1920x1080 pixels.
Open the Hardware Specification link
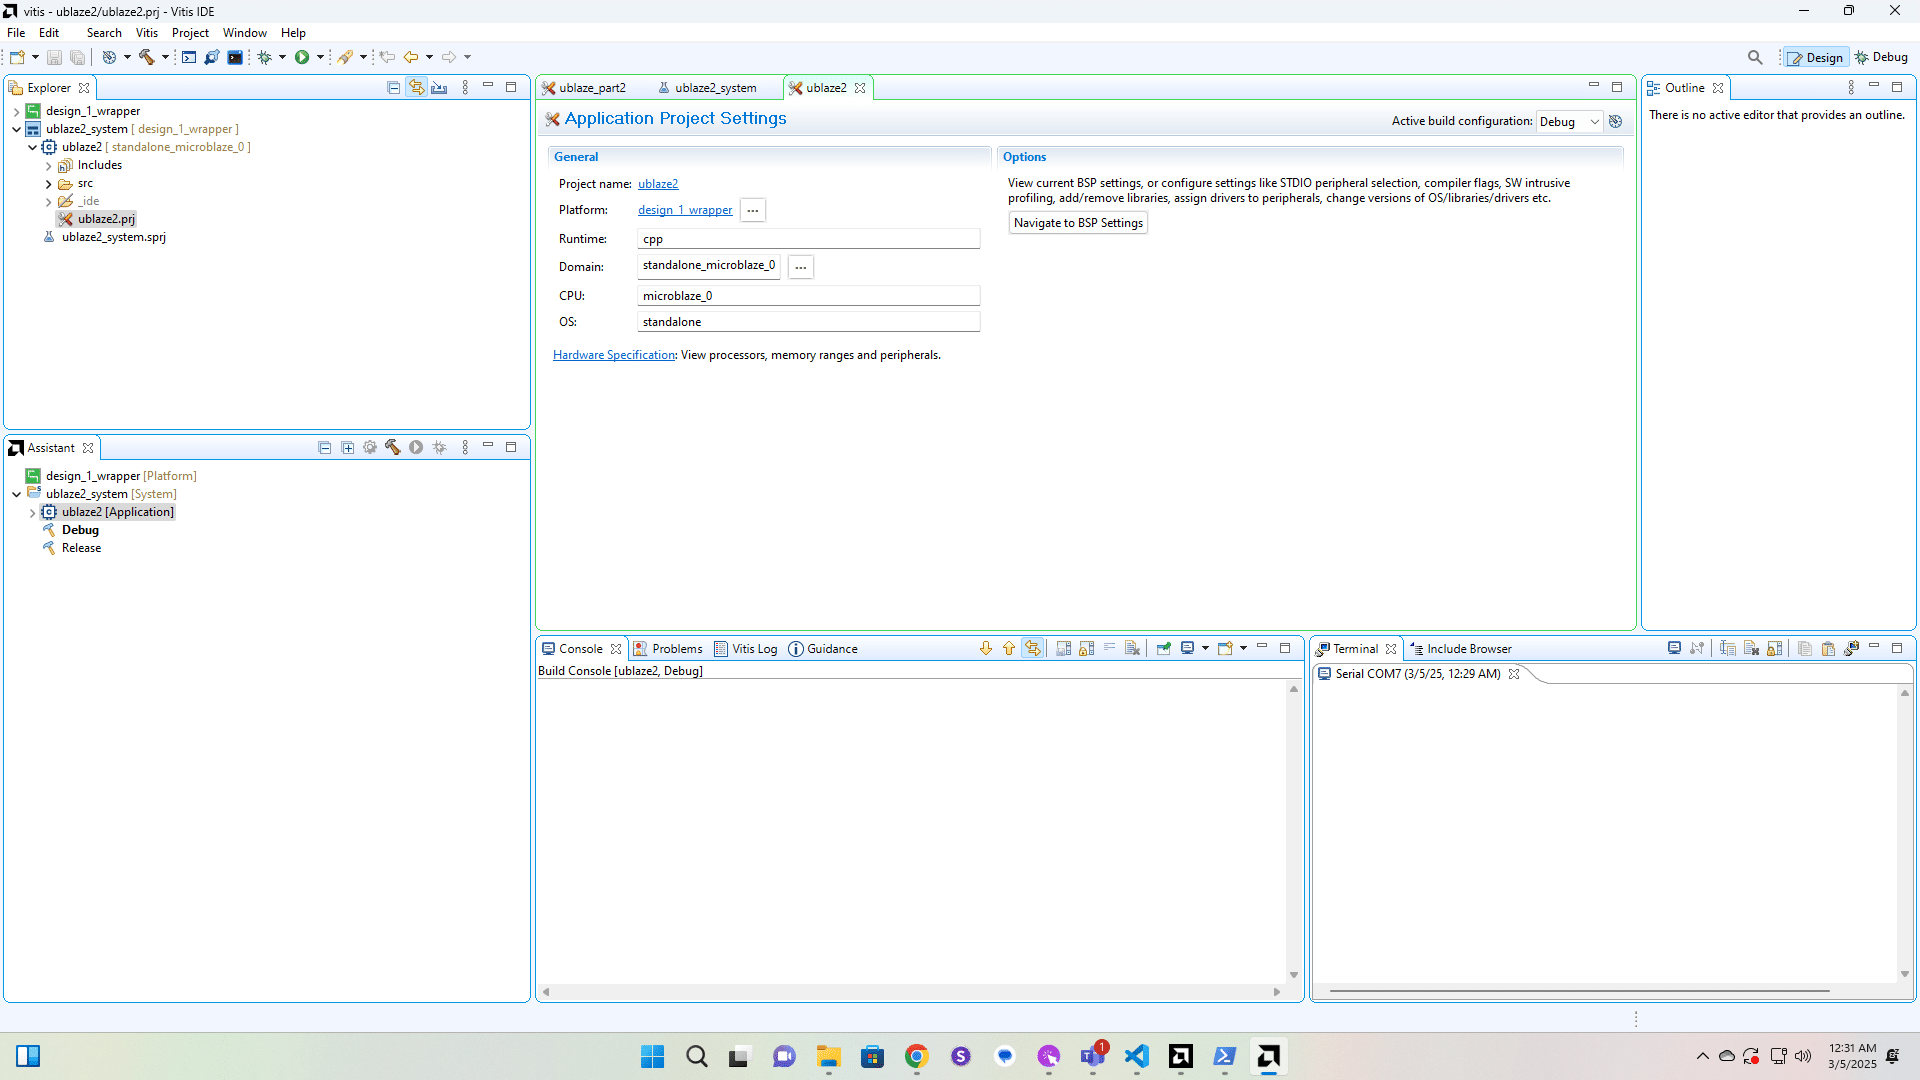(x=614, y=355)
